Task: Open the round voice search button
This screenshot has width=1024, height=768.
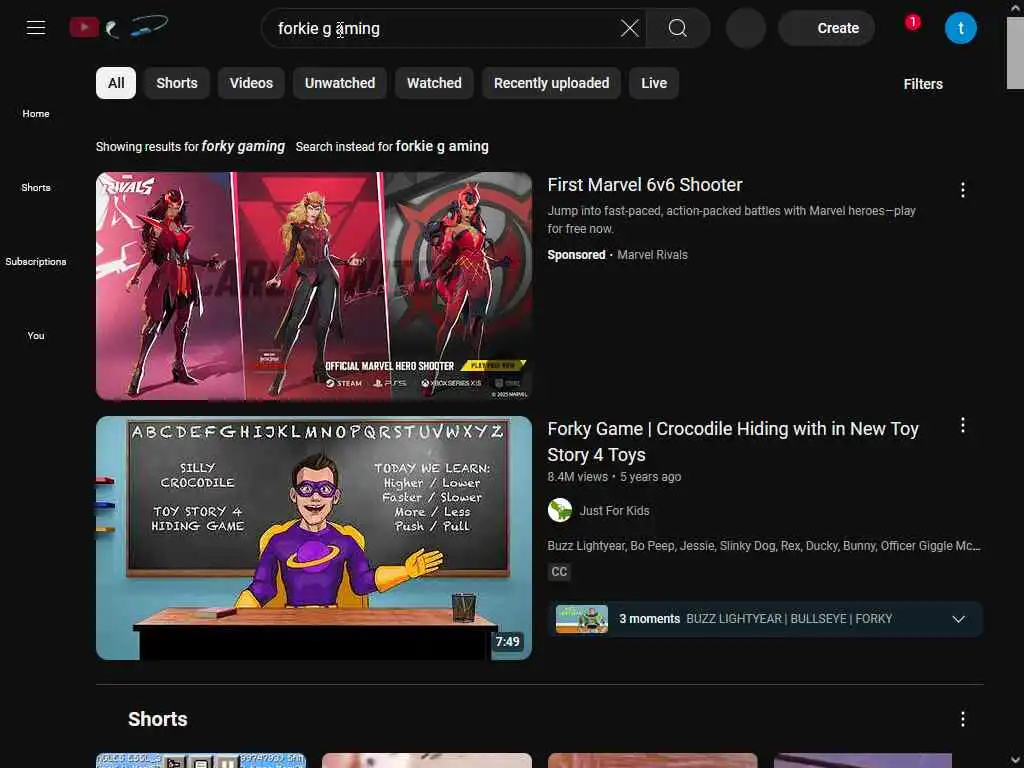Action: [746, 28]
